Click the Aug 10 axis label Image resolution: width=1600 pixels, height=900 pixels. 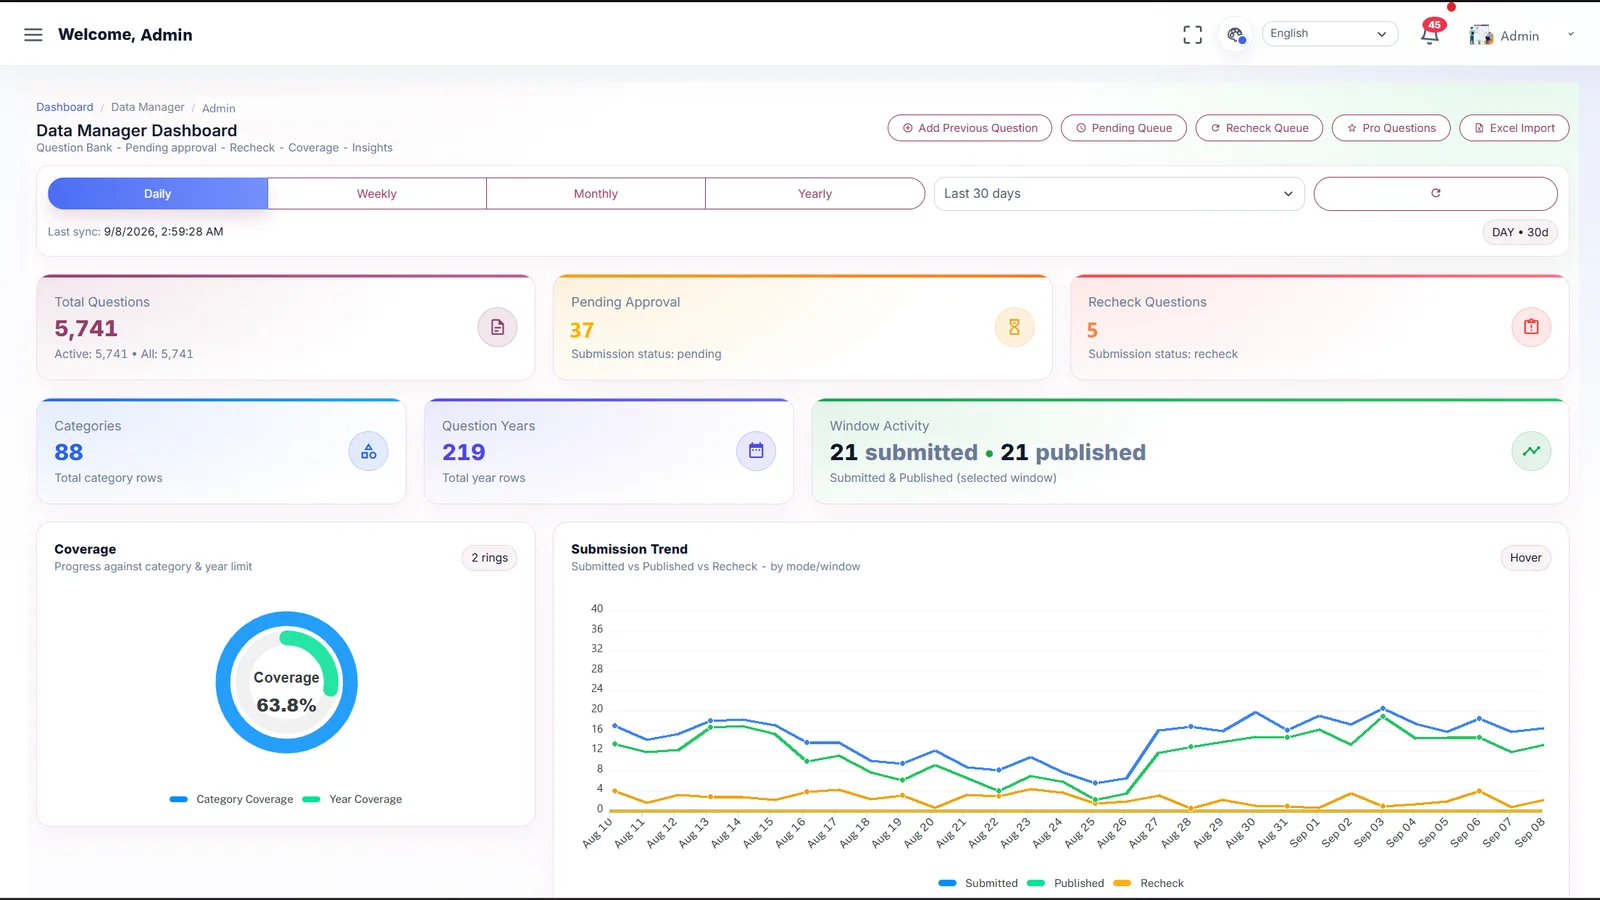coord(597,833)
